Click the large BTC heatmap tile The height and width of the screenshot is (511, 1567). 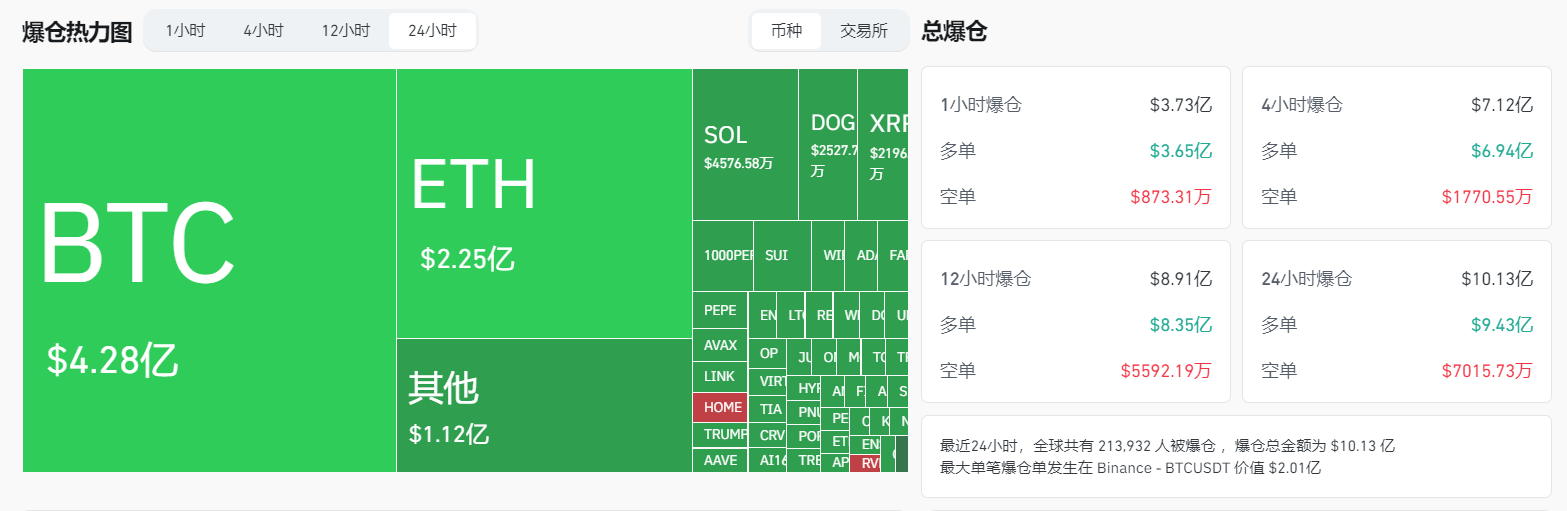pyautogui.click(x=209, y=270)
